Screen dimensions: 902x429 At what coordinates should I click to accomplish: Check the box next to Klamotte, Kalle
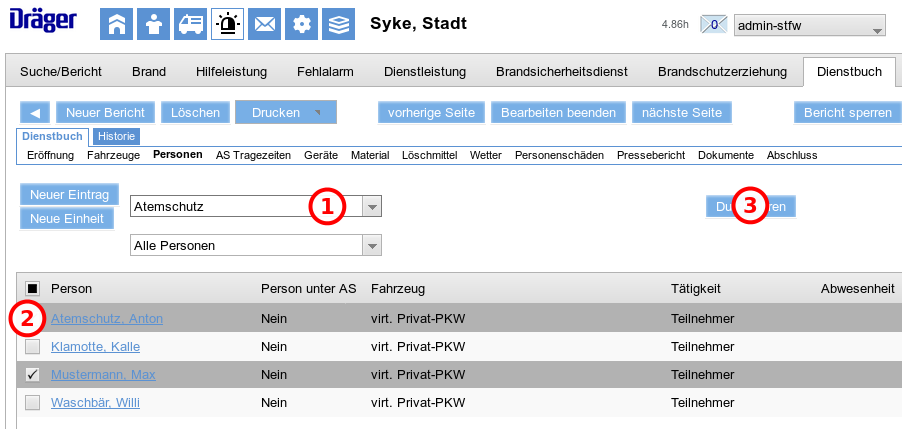(x=33, y=347)
